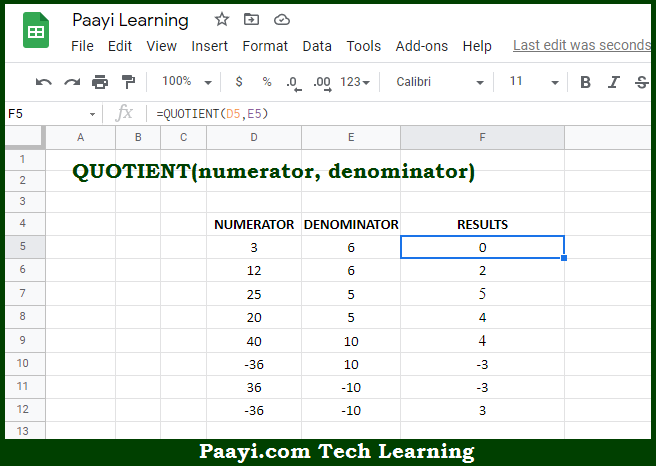
Task: Open the 100% zoom dropdown
Action: coord(187,82)
